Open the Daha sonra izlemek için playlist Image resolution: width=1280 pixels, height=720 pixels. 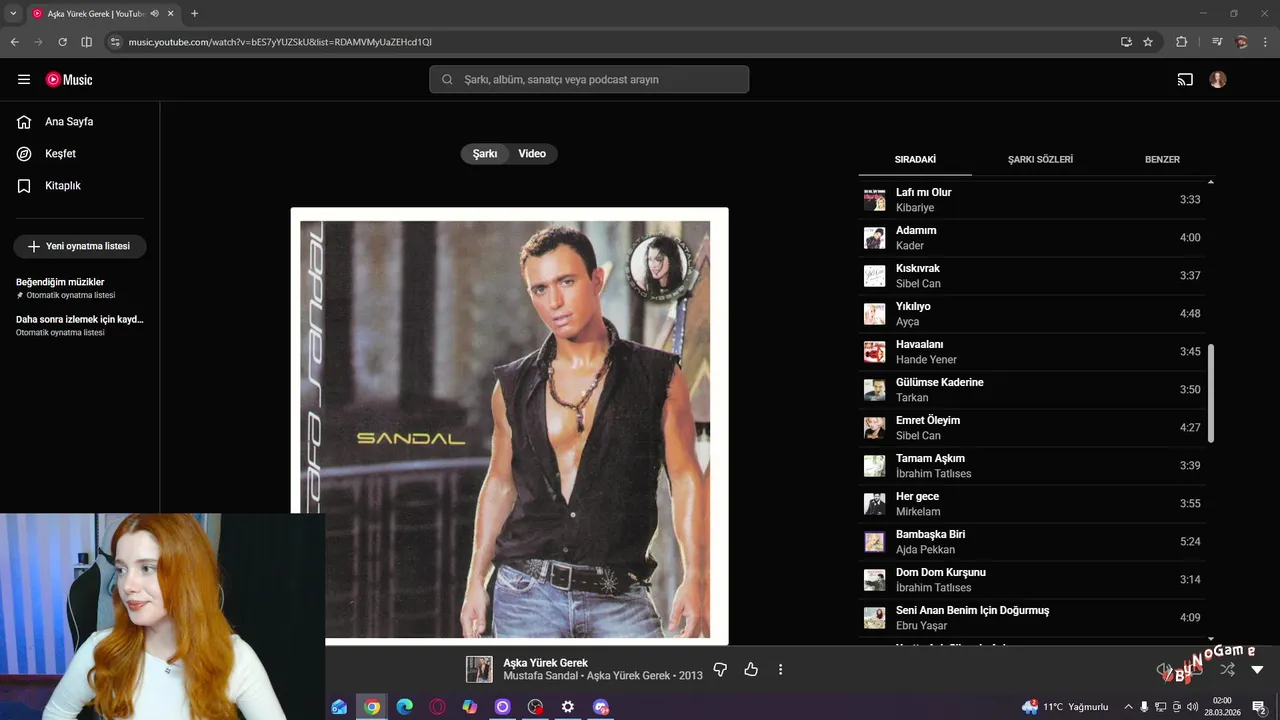80,325
